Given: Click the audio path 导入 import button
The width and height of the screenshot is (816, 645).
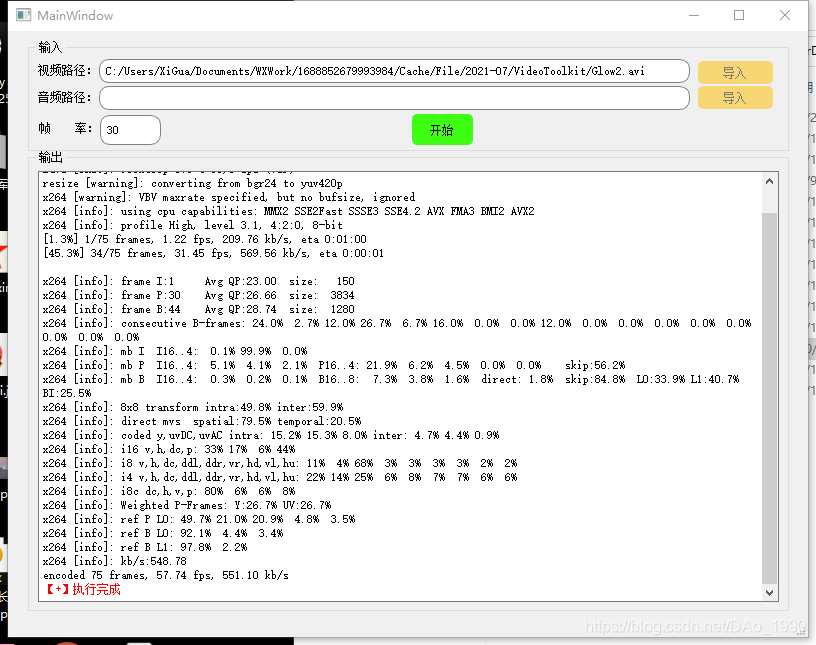Looking at the screenshot, I should (x=735, y=97).
